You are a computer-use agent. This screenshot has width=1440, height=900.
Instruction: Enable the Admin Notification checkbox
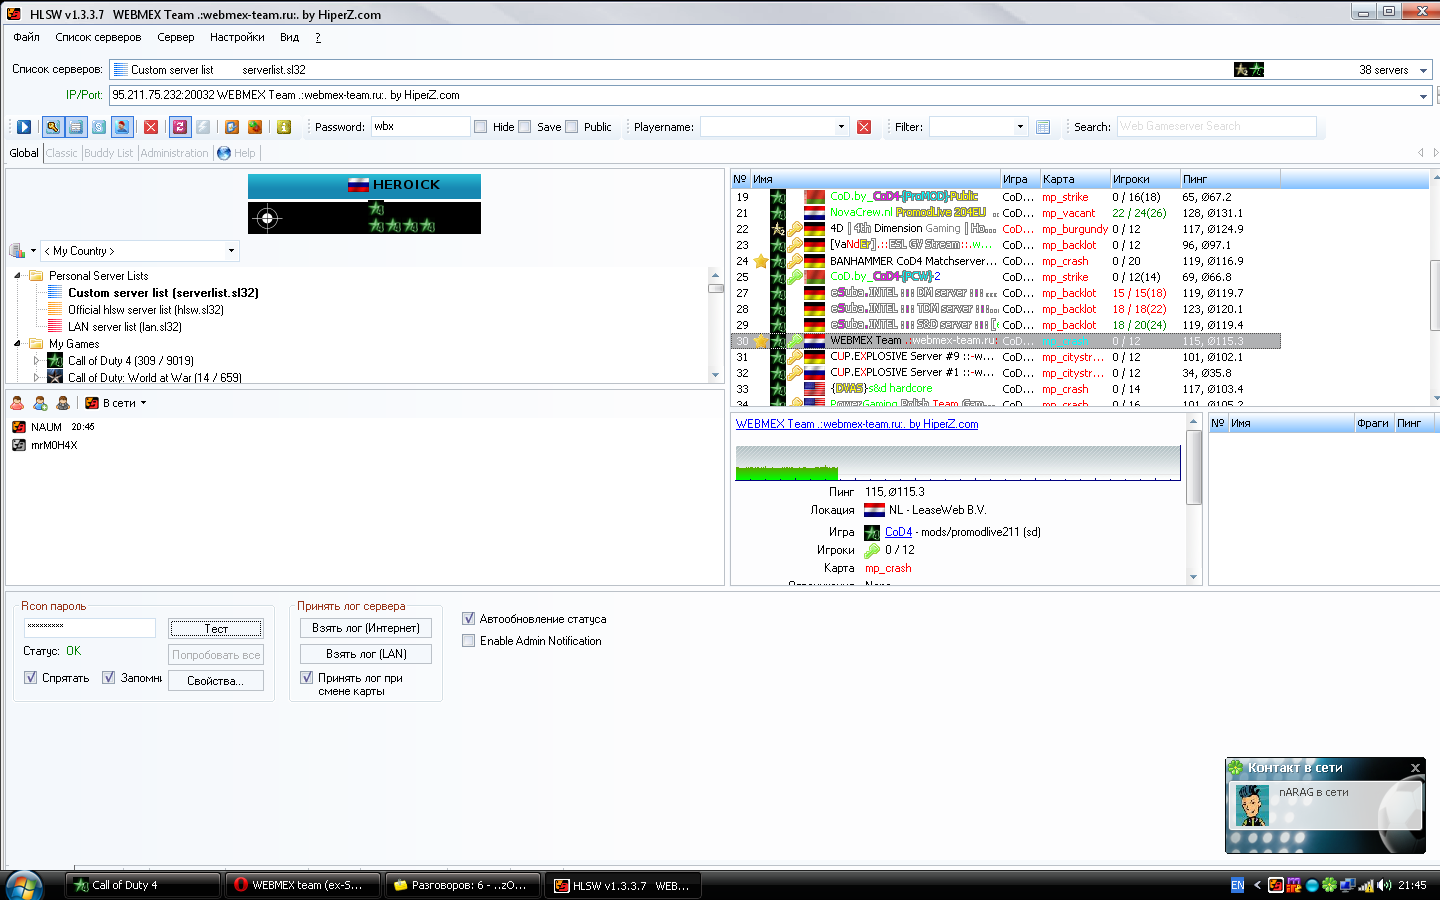468,641
